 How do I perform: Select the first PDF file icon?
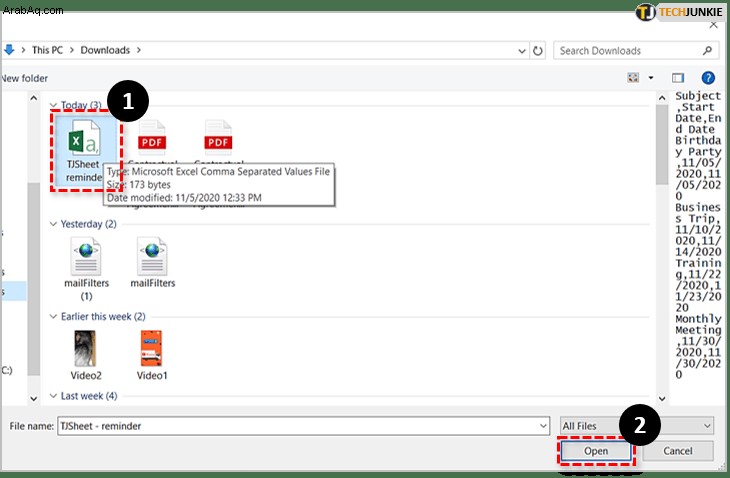152,138
